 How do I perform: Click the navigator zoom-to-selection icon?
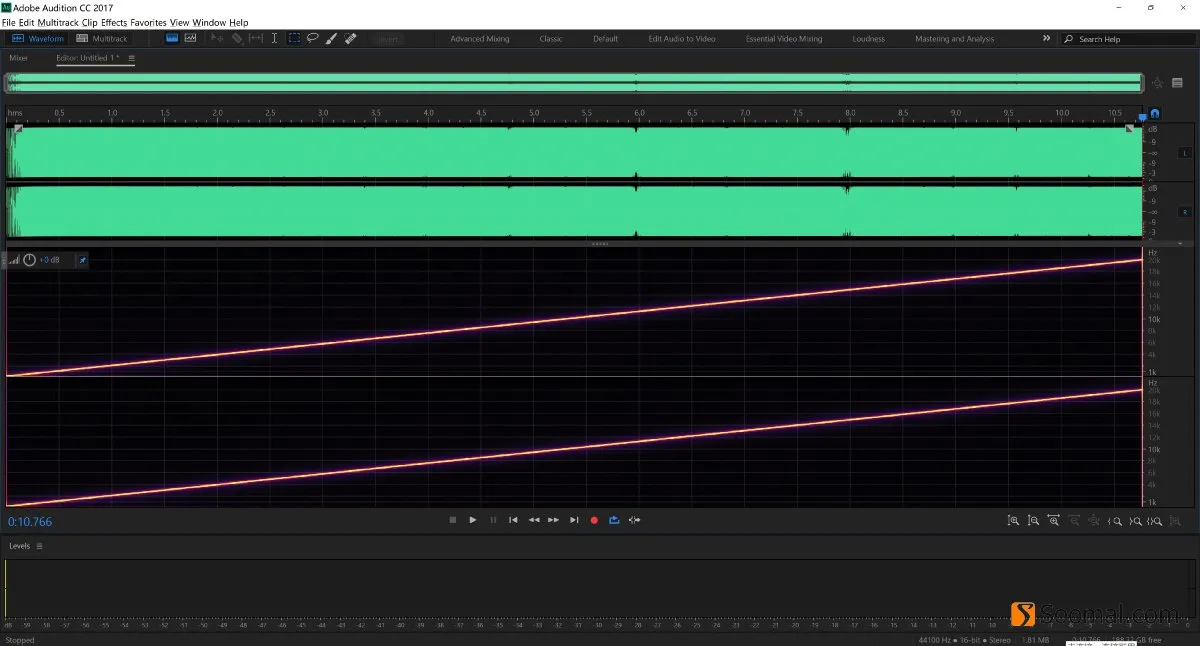pos(1158,84)
